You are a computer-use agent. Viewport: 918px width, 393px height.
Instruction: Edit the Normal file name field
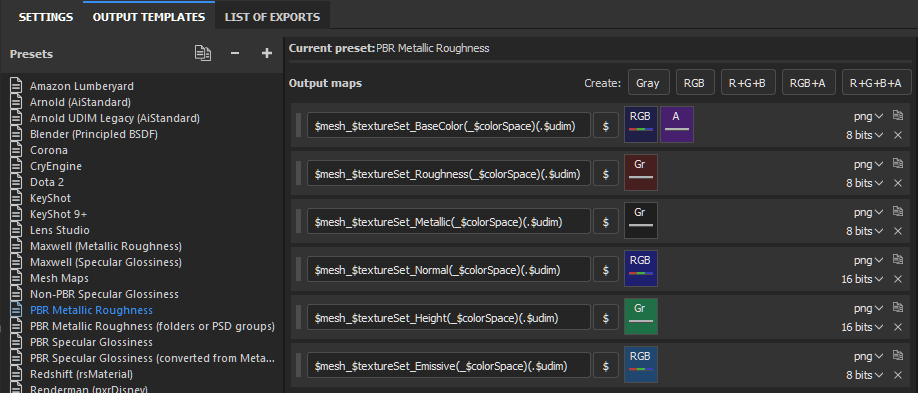tap(448, 269)
